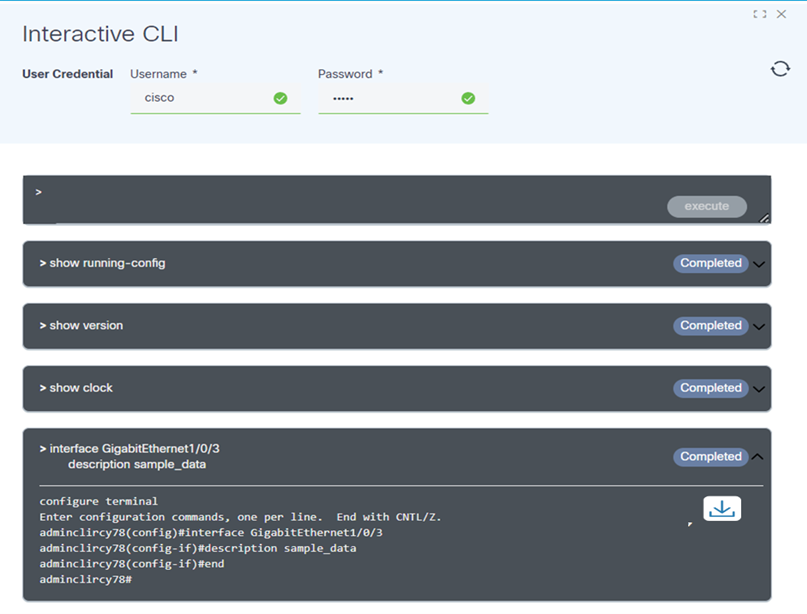This screenshot has height=614, width=807.
Task: Click Completed badge for show running-config
Action: [x=711, y=264]
